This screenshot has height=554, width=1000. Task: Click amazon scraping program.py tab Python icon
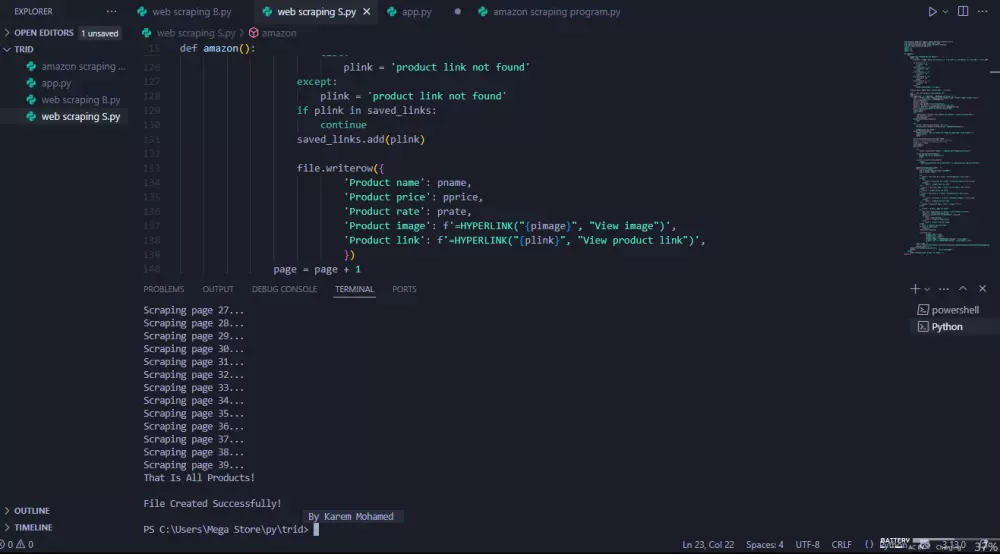coord(483,11)
